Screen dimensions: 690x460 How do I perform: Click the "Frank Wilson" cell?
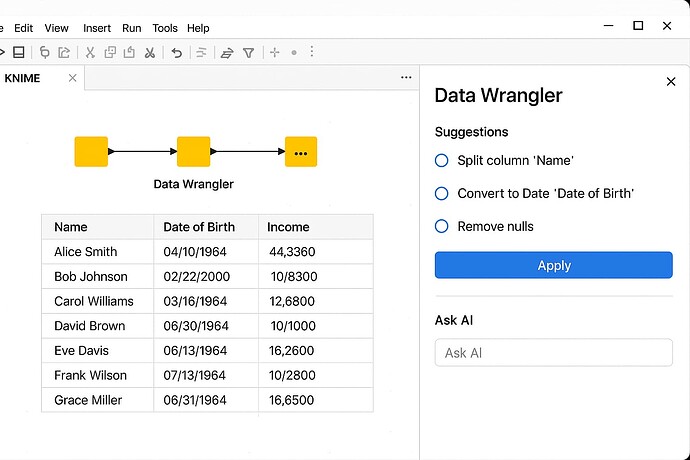point(98,375)
